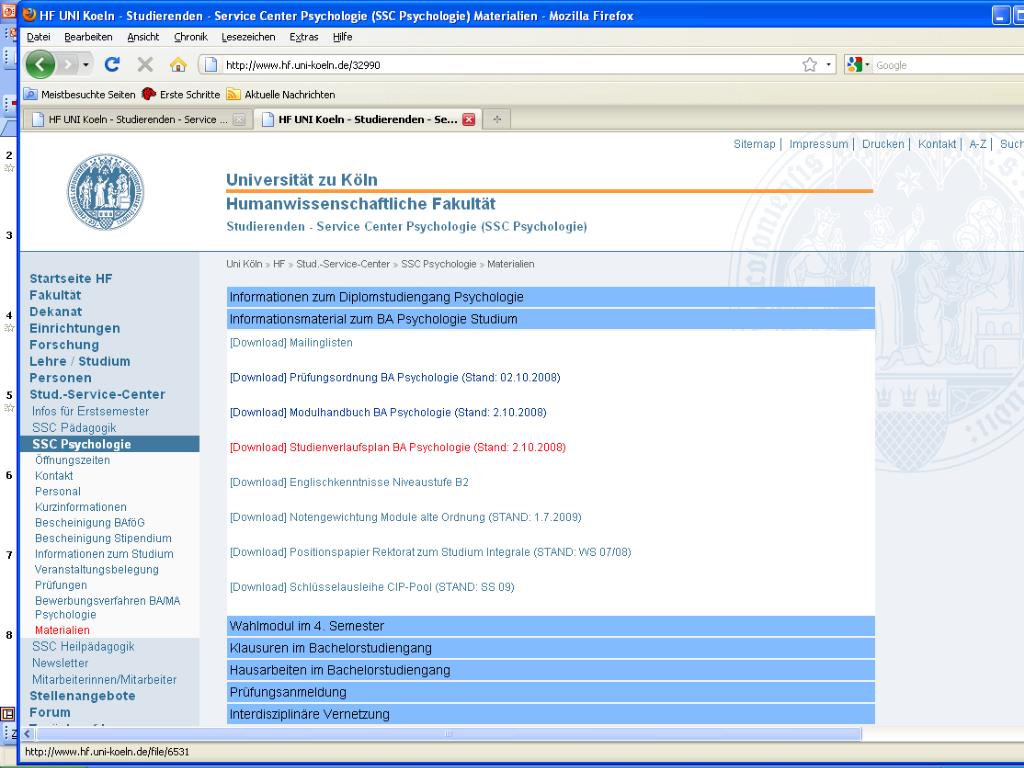Click the horizontal scrollbar left arrow

(27, 733)
